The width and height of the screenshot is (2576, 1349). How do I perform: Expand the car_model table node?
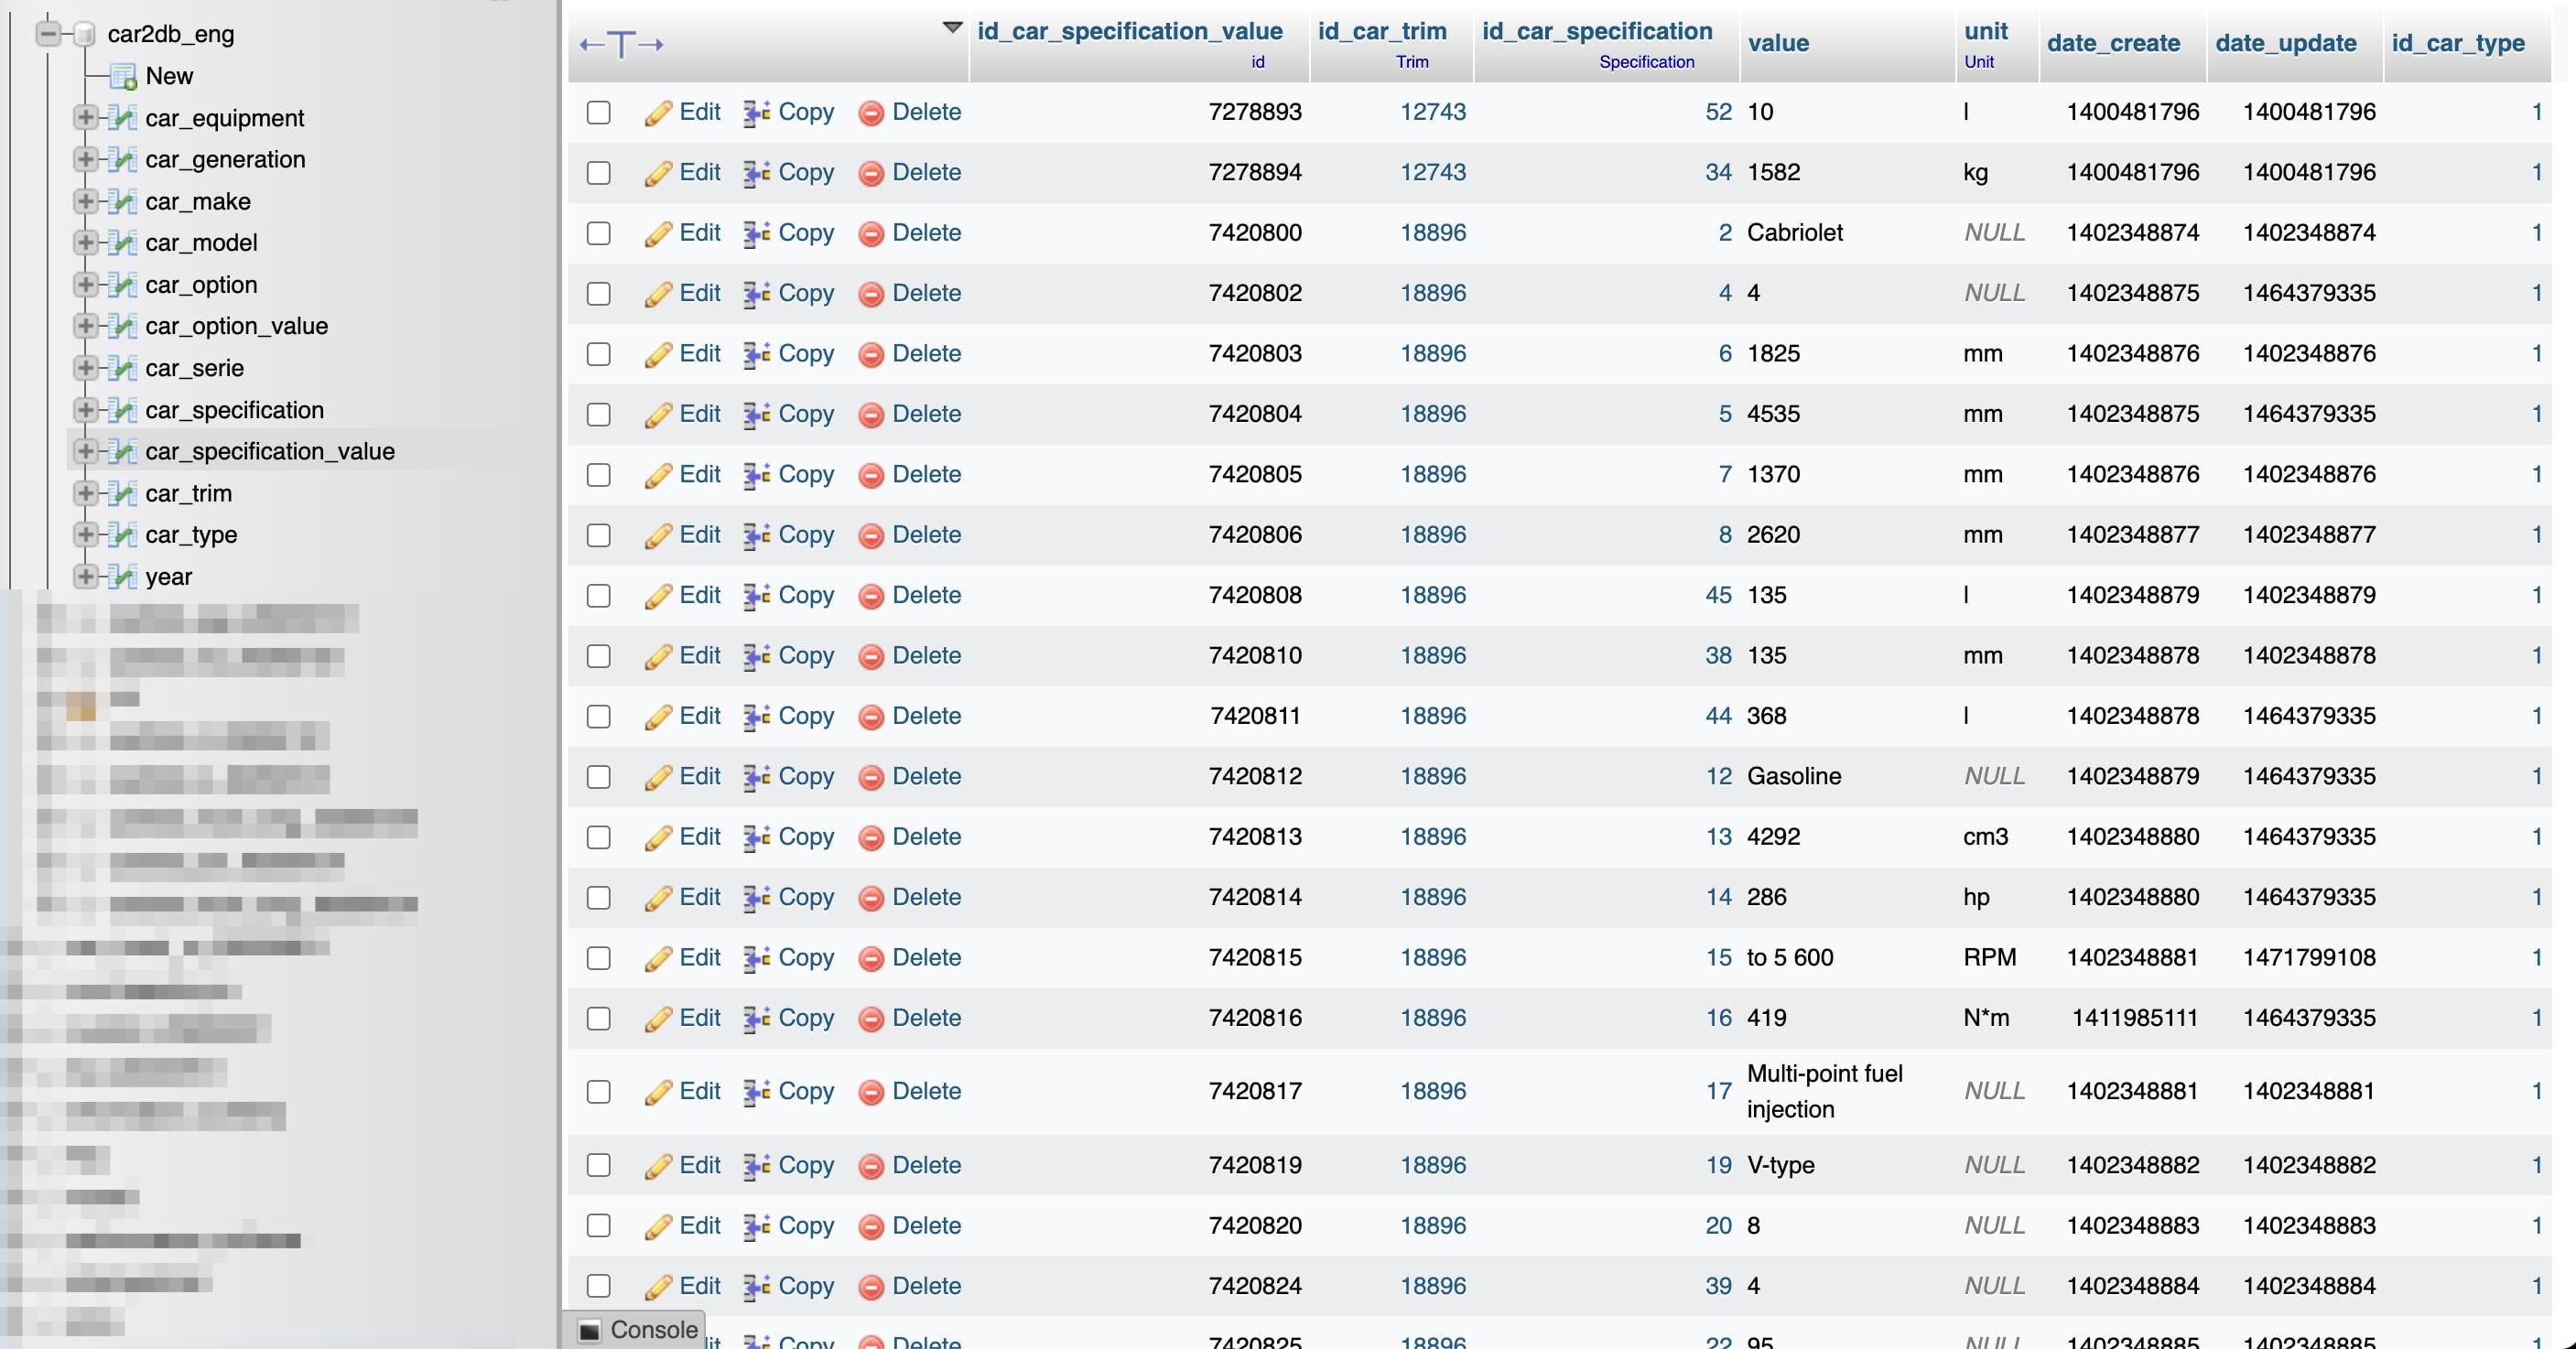coord(85,242)
